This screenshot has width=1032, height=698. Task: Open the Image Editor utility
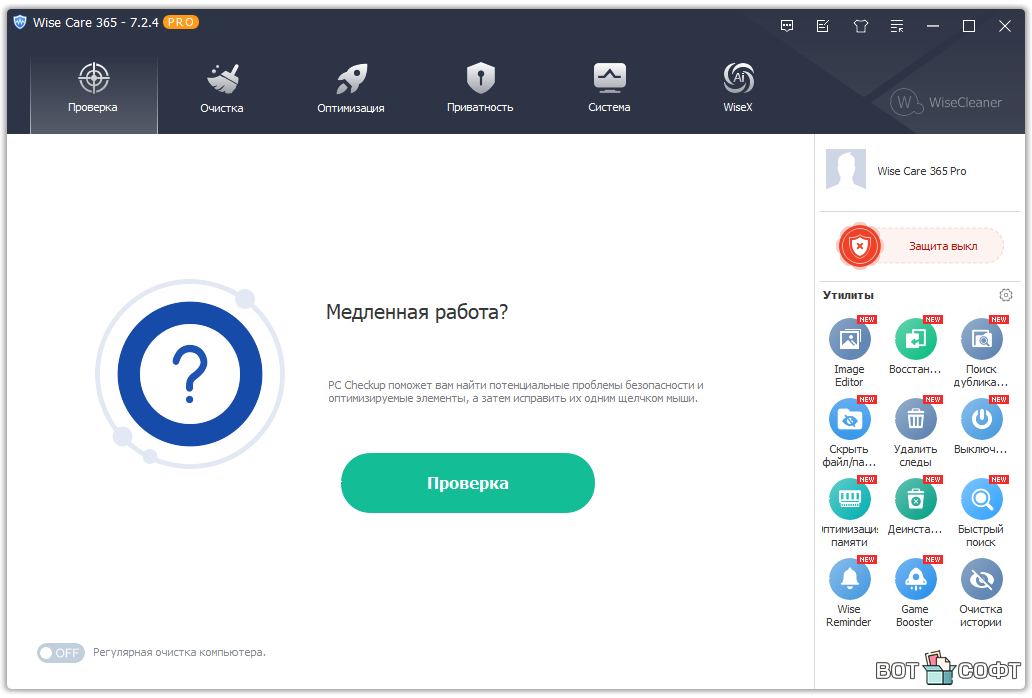coord(849,339)
